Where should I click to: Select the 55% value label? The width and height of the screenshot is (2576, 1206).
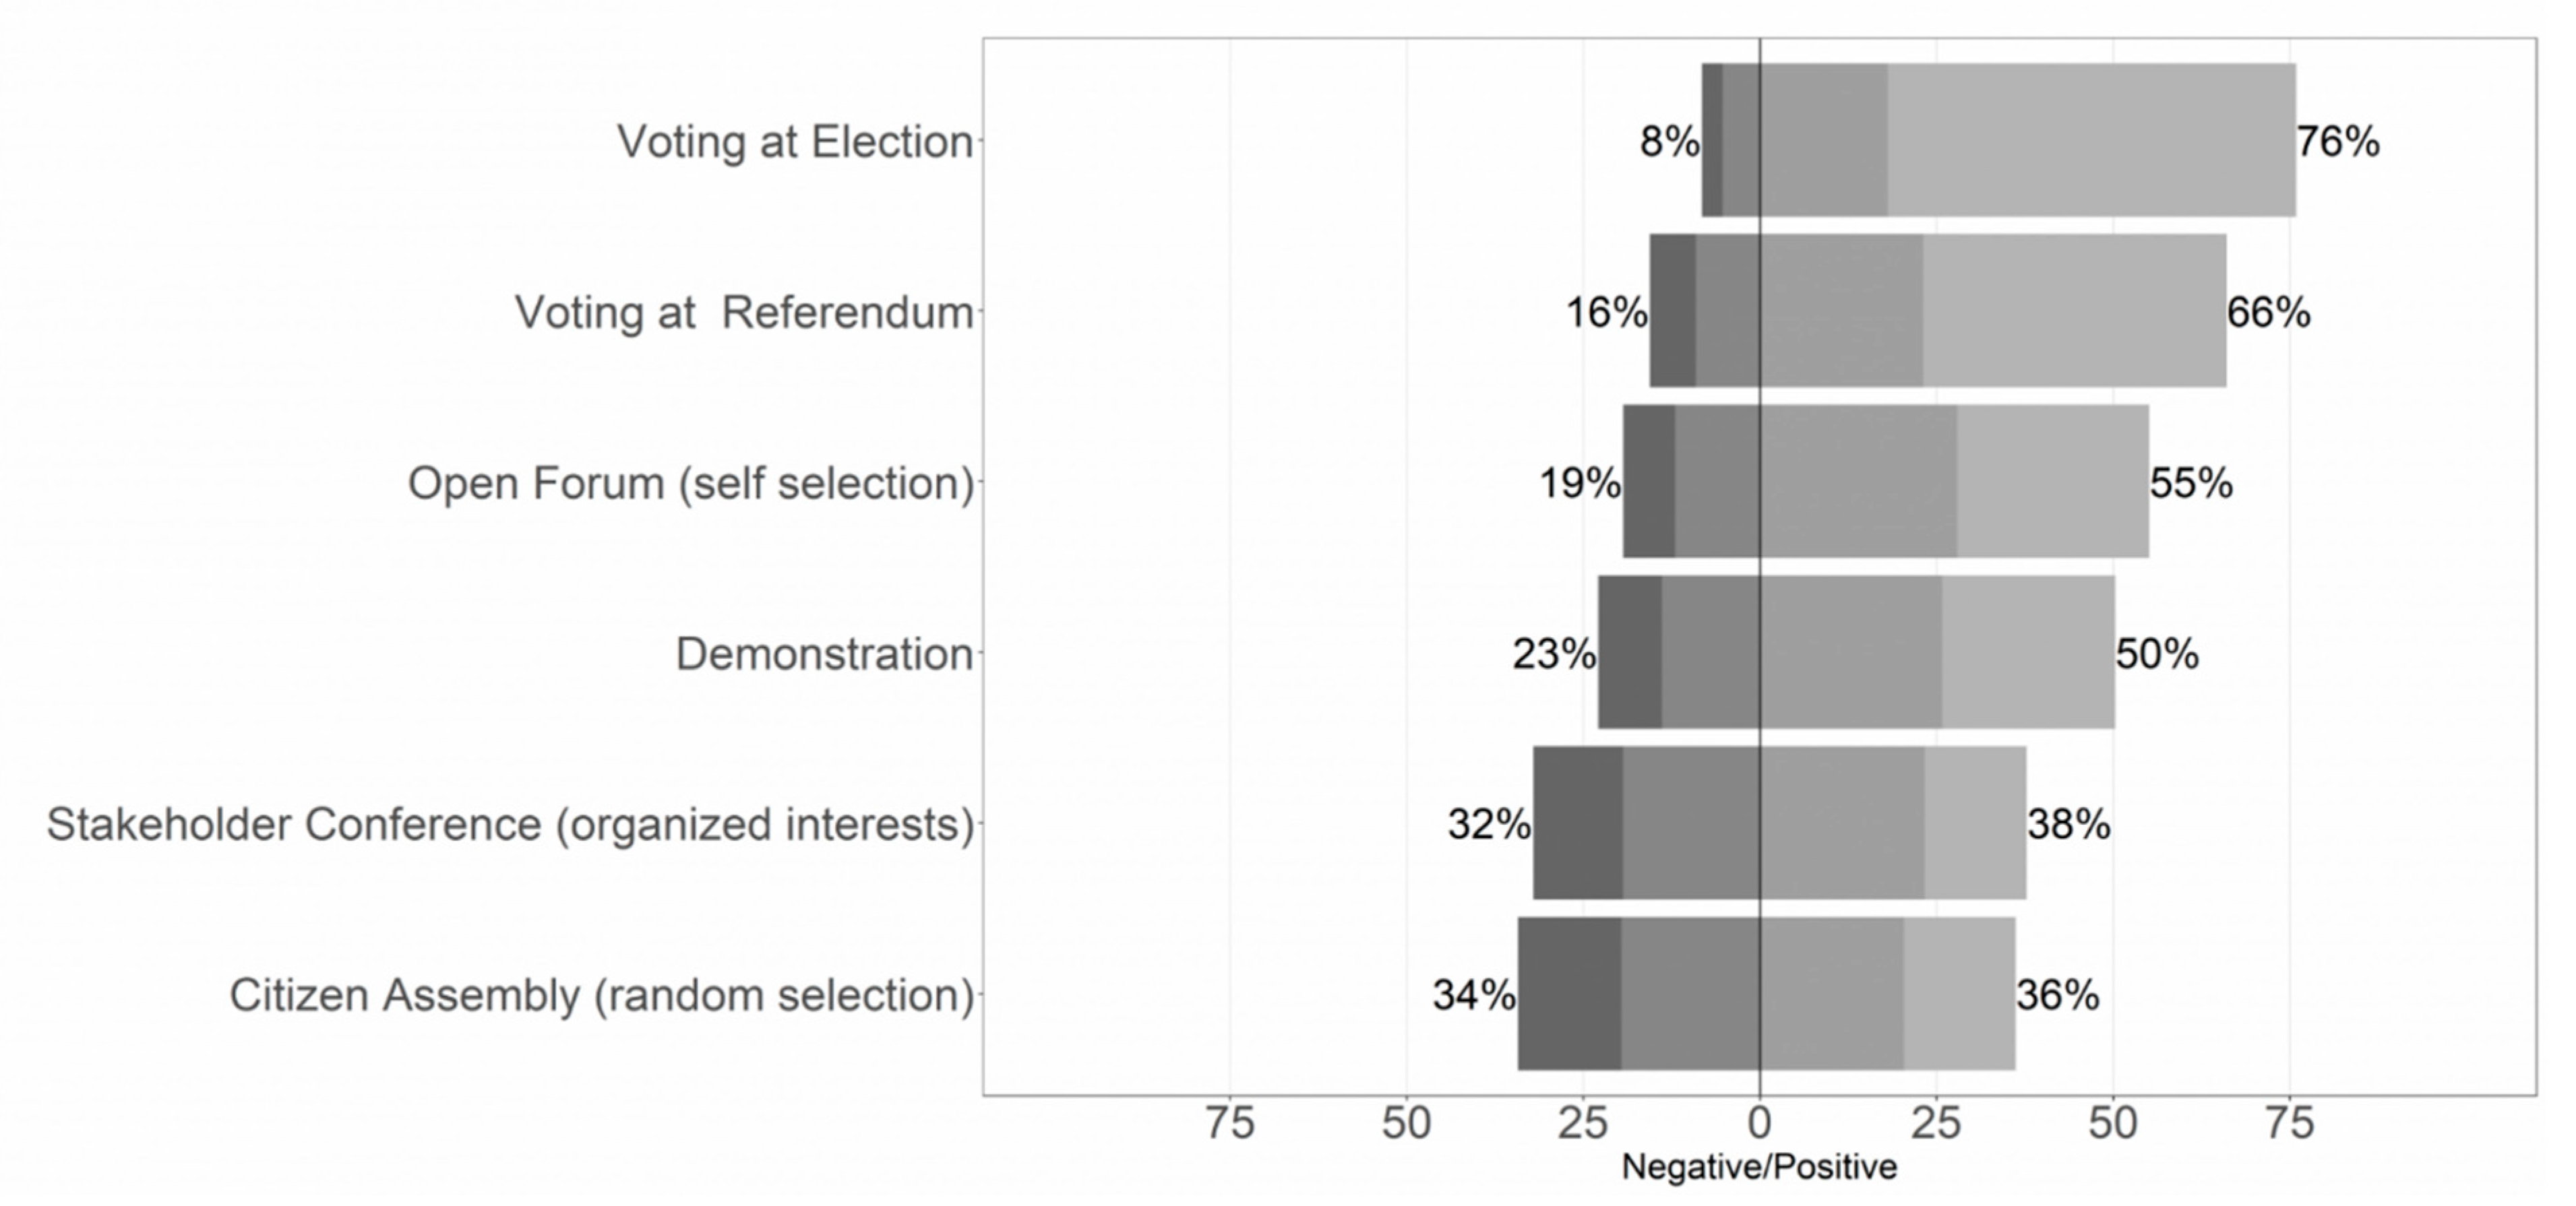2191,484
